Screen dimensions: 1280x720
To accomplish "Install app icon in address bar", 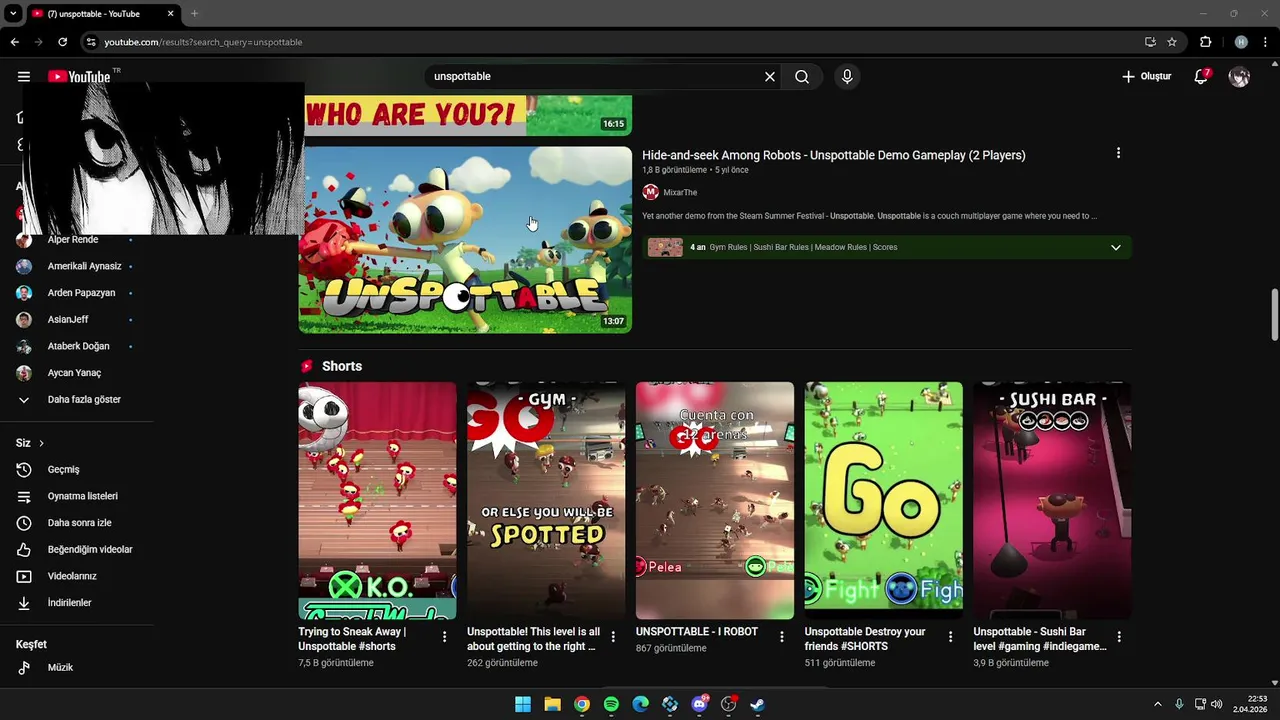I will (x=1150, y=42).
